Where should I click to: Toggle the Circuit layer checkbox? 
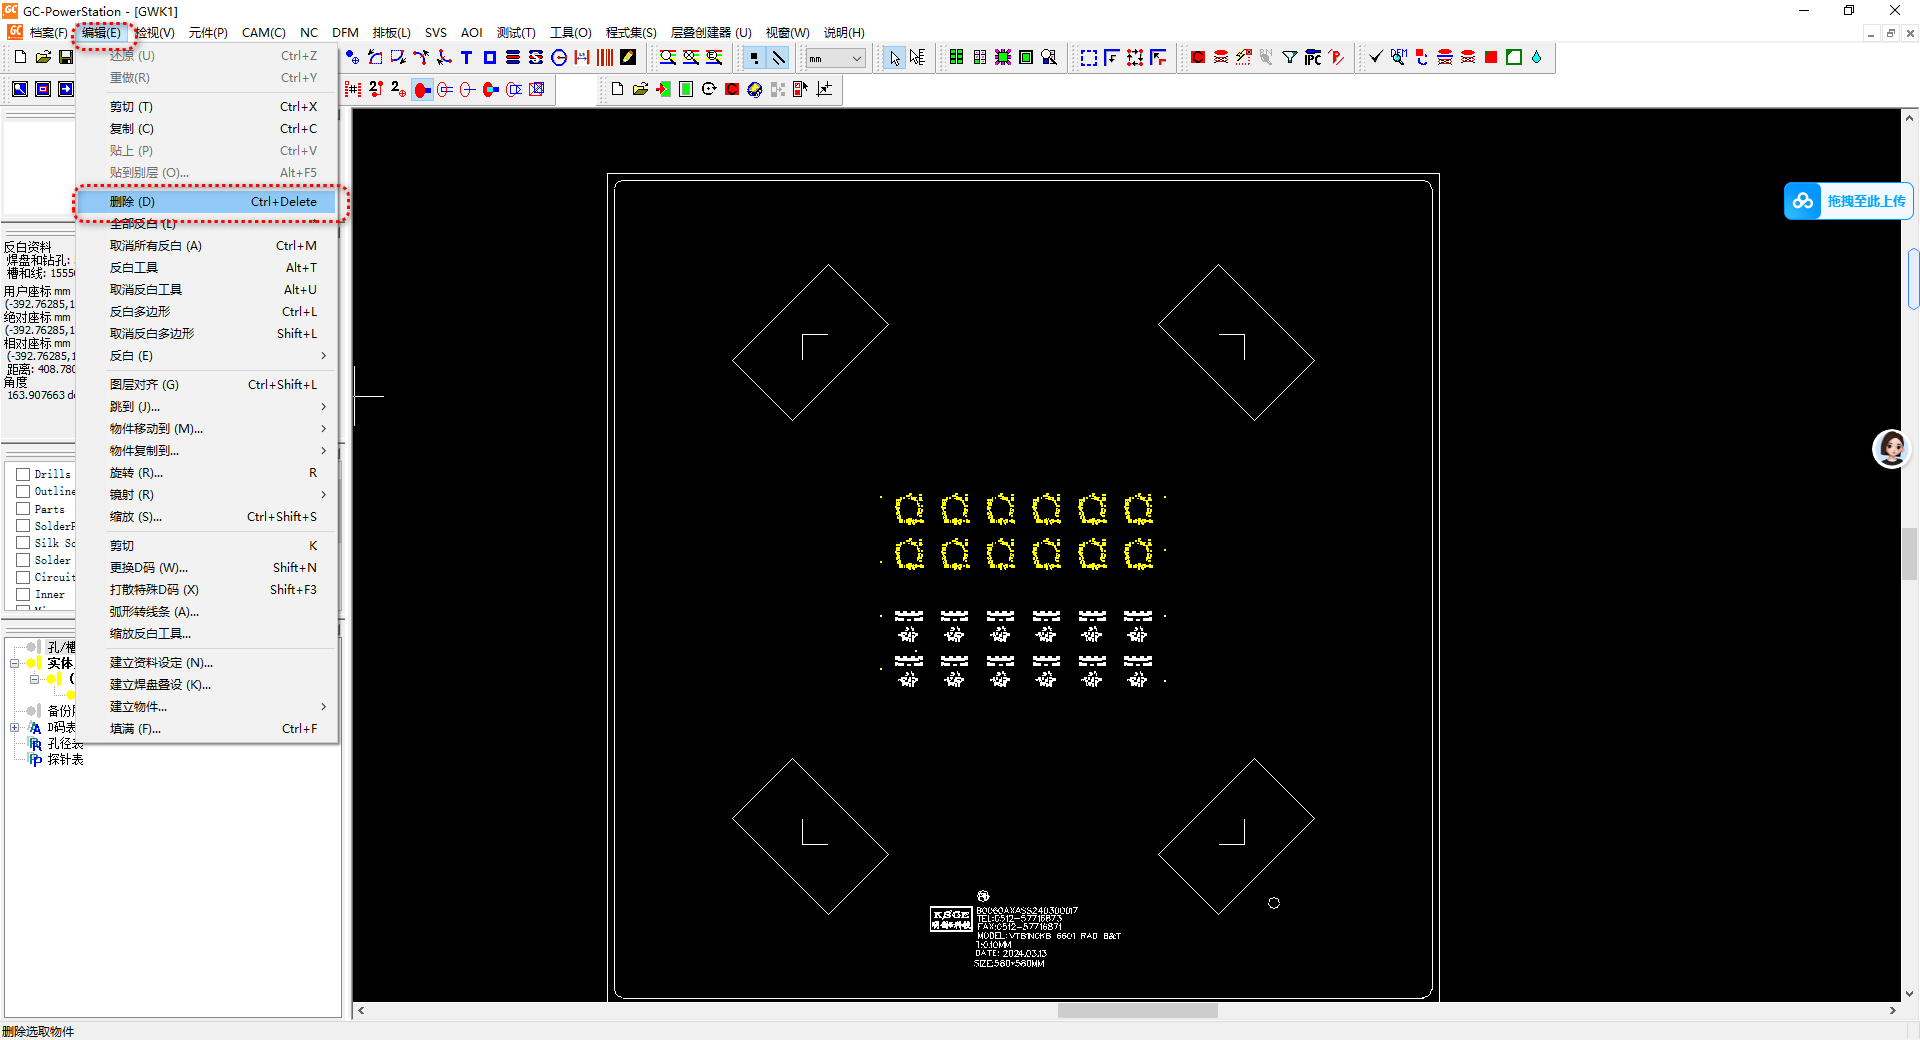coord(23,577)
